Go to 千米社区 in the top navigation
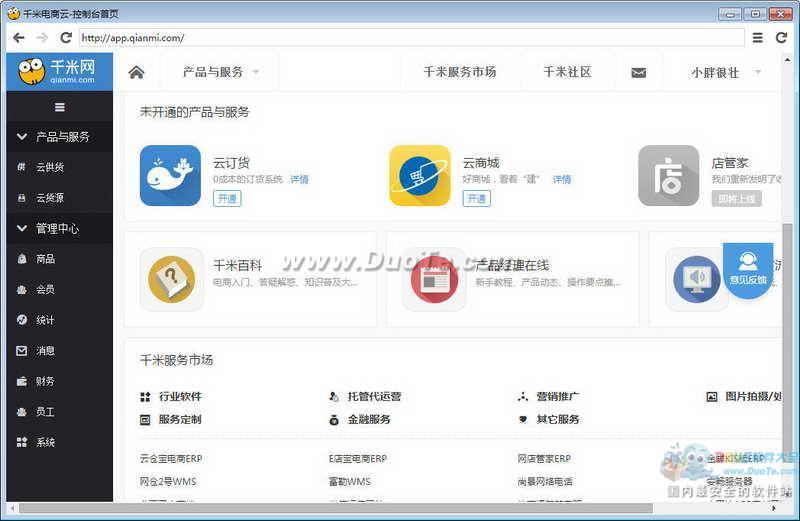The image size is (800, 521). [567, 72]
